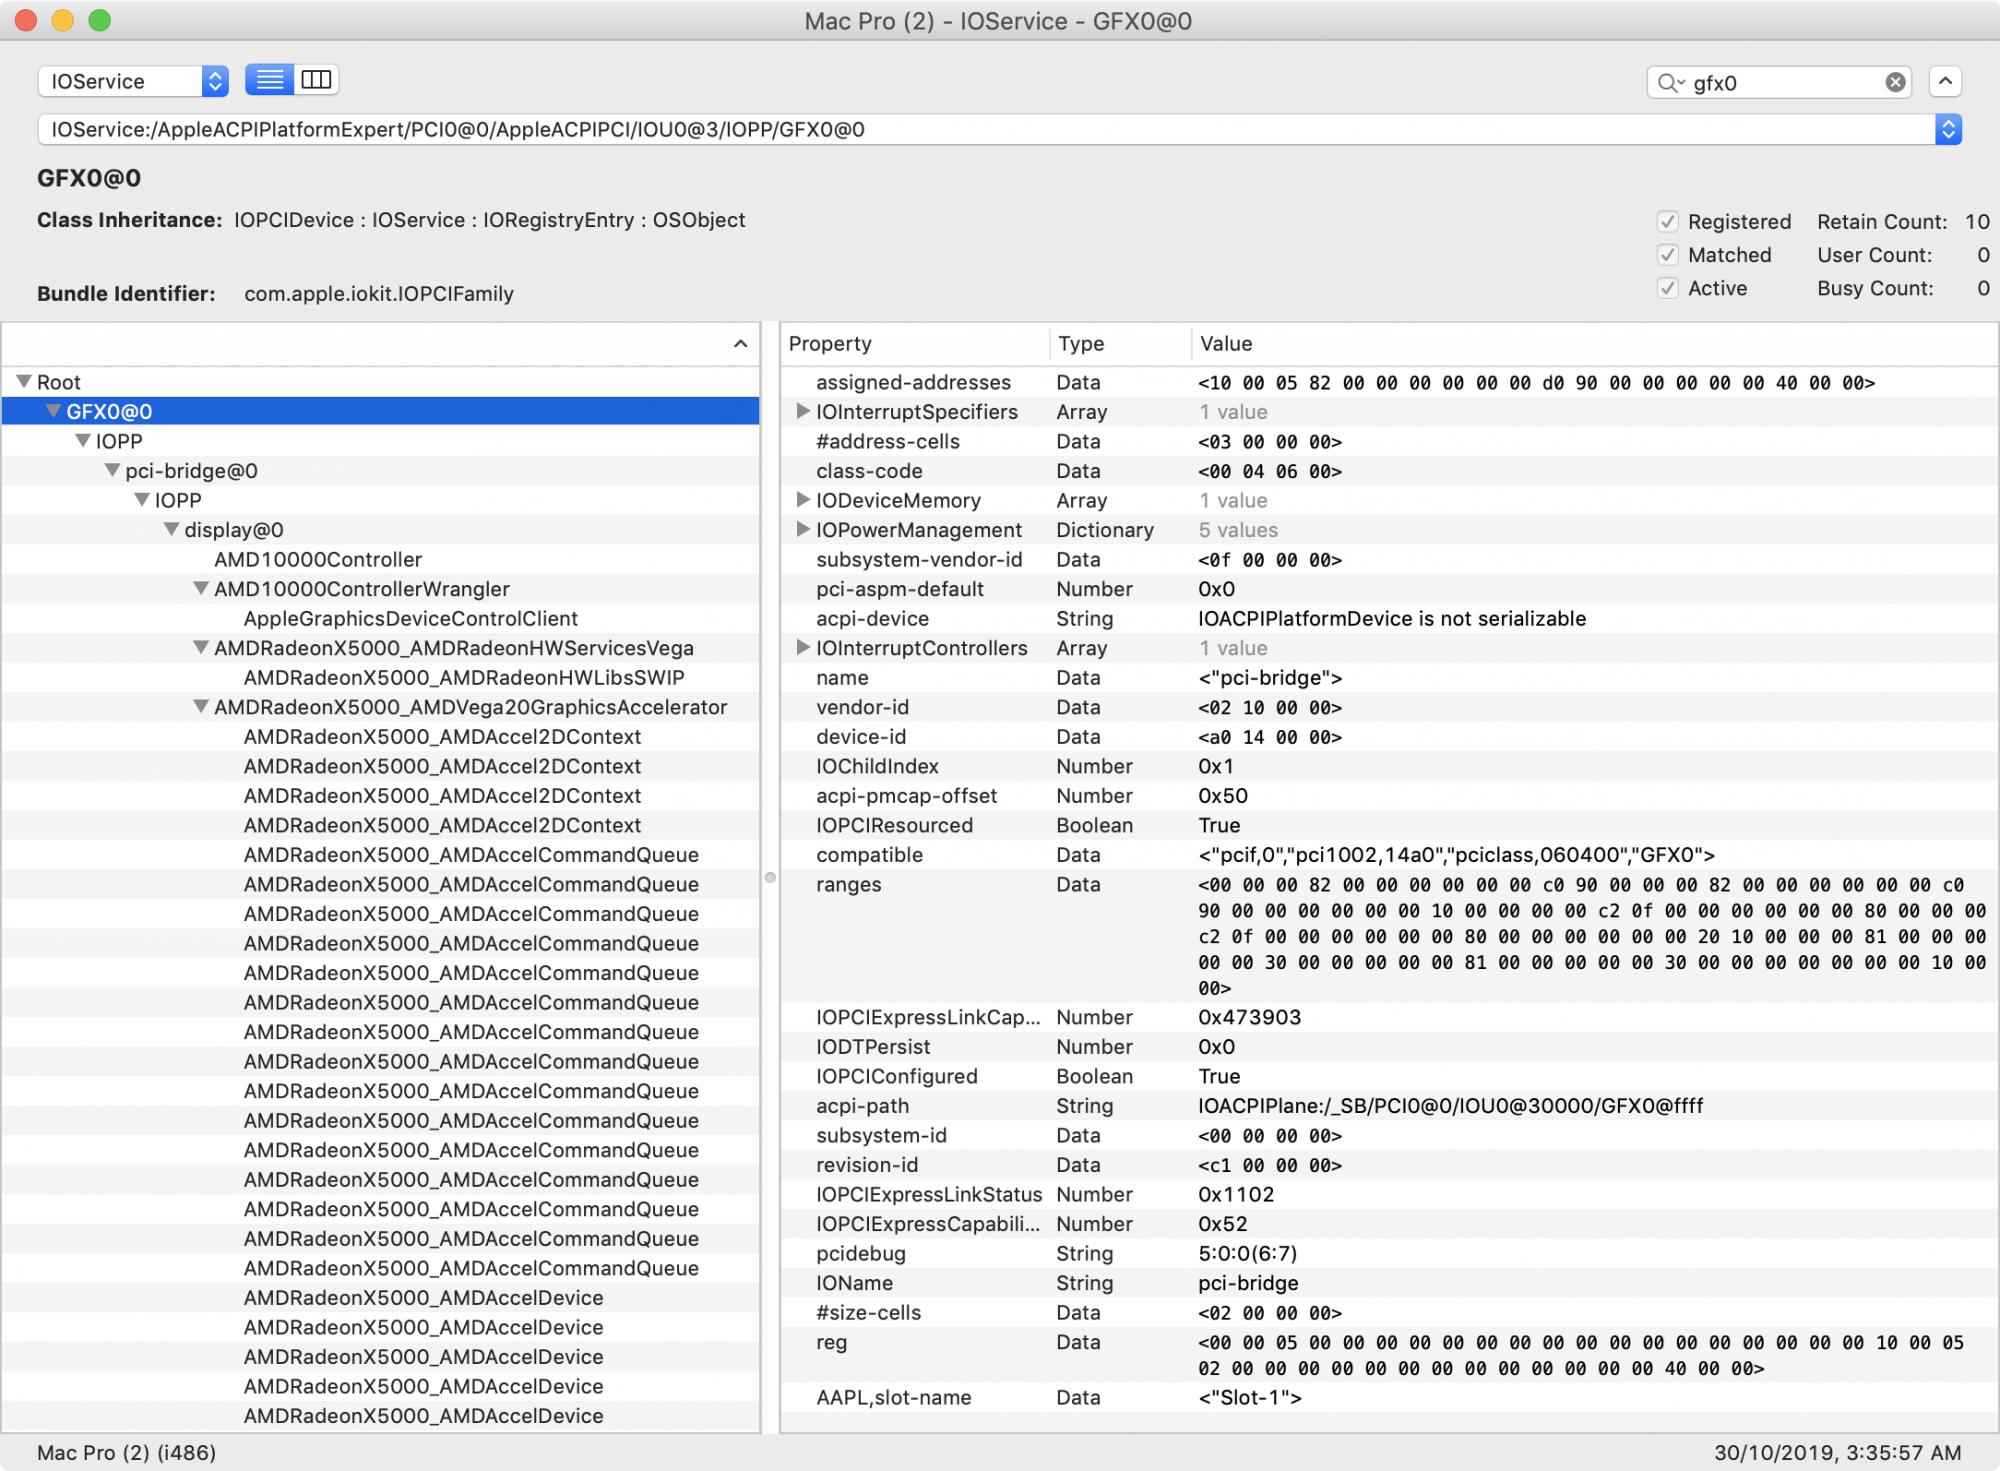This screenshot has width=2000, height=1471.
Task: Collapse AMDRadeonX5000_AMDRadeonHWServicesVega node
Action: tap(202, 647)
